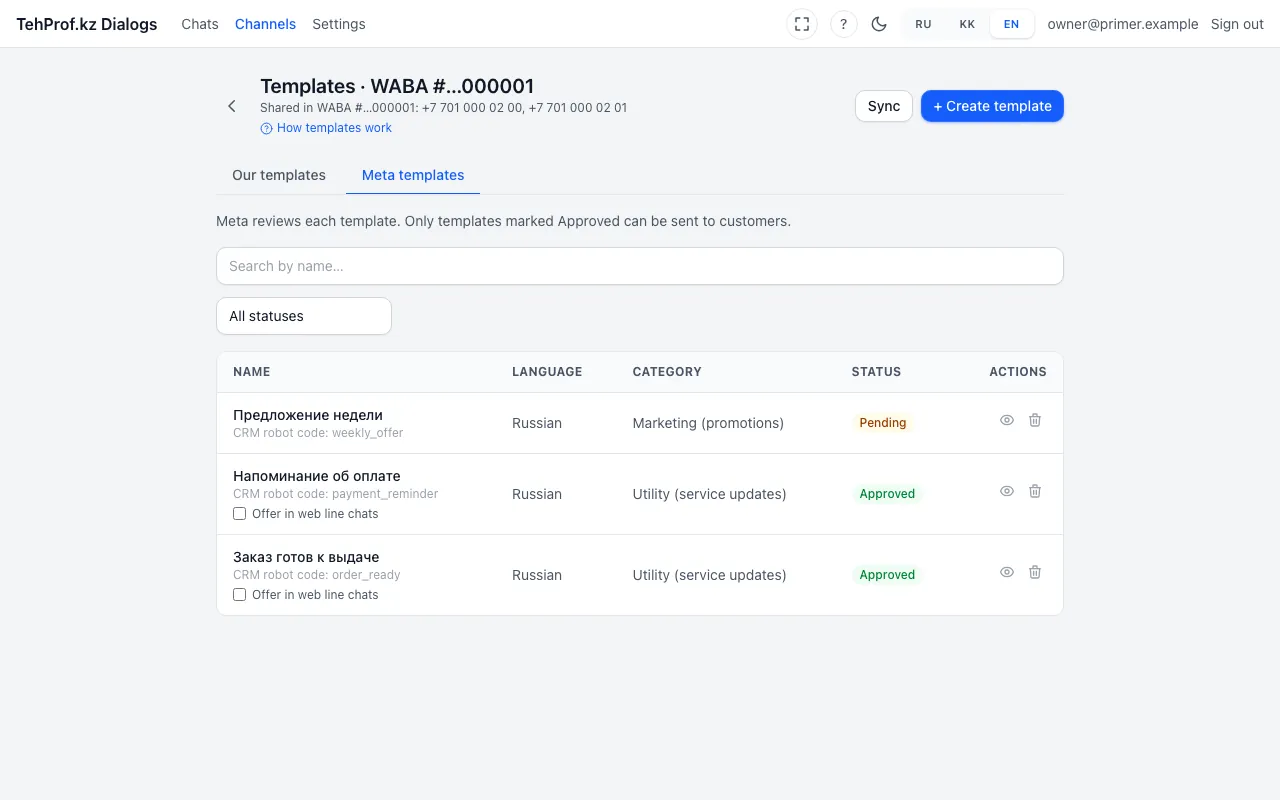This screenshot has width=1280, height=800.
Task: Open the How templates work link
Action: 326,128
